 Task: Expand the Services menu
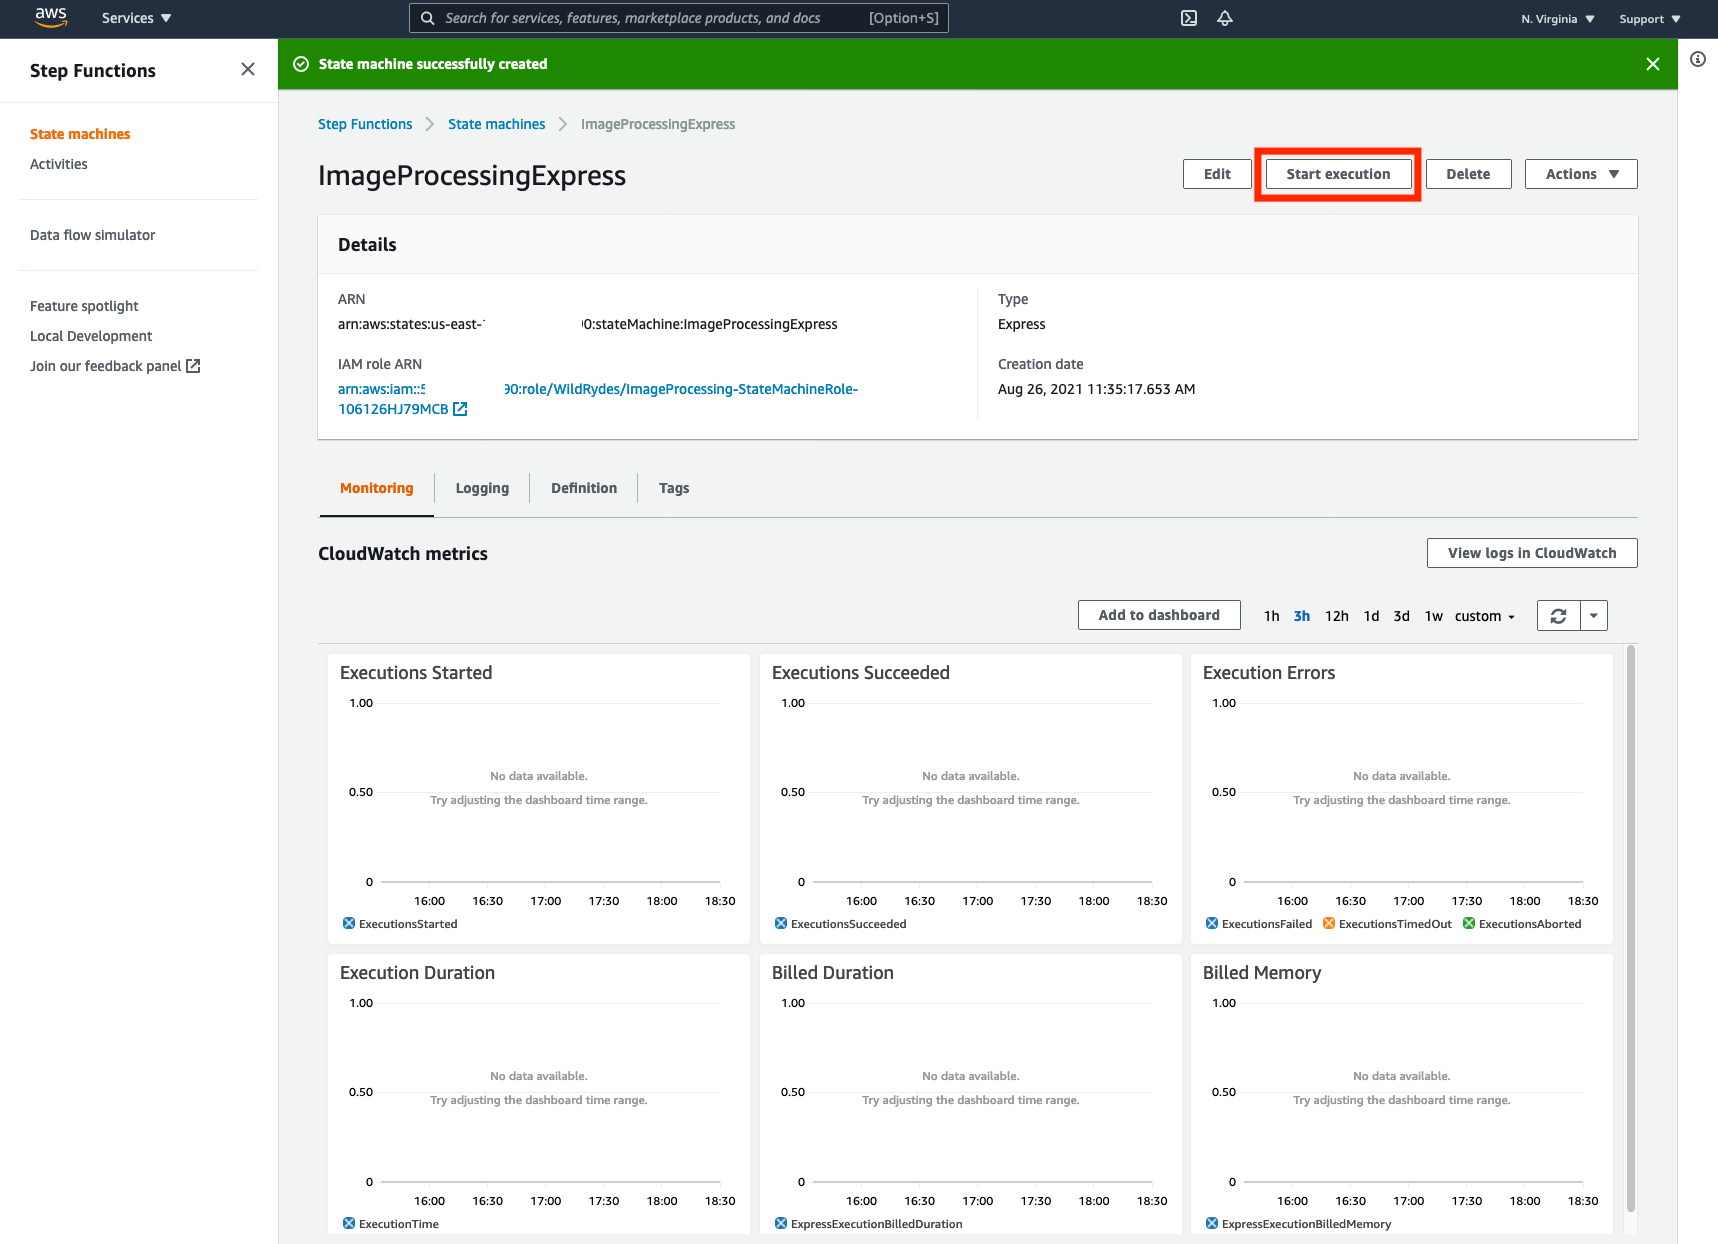136,18
